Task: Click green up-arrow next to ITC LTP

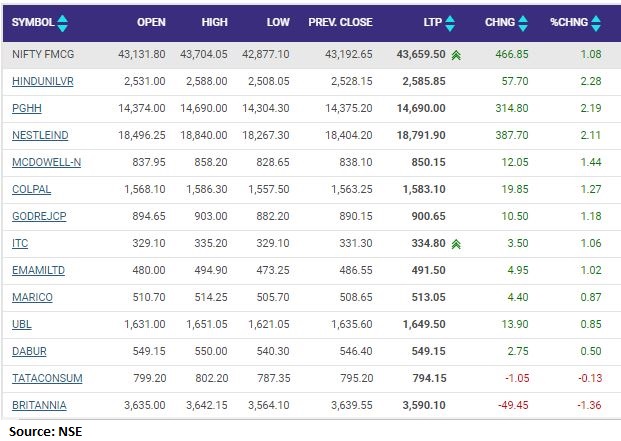Action: point(455,243)
